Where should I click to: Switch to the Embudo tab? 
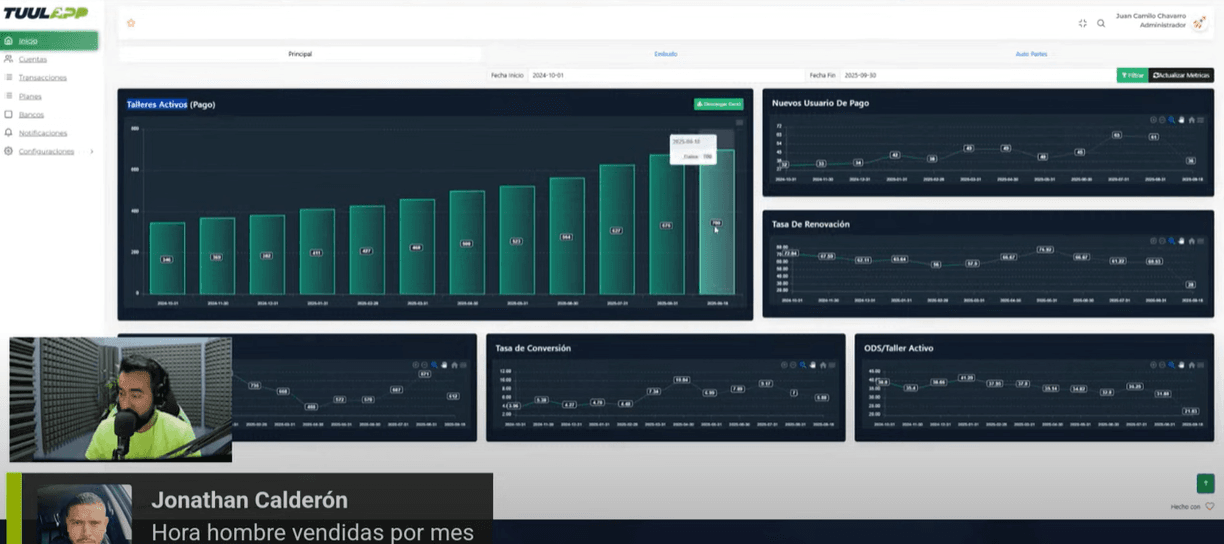pos(666,54)
